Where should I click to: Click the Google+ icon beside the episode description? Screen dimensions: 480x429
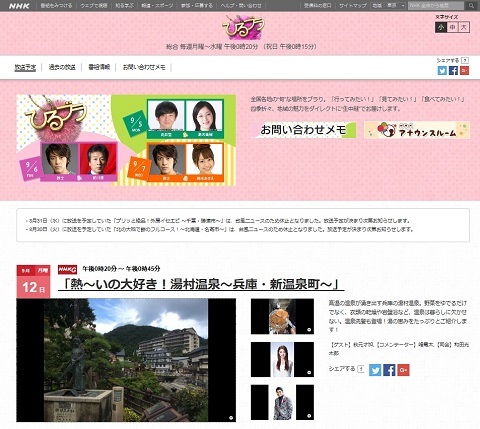point(403,370)
